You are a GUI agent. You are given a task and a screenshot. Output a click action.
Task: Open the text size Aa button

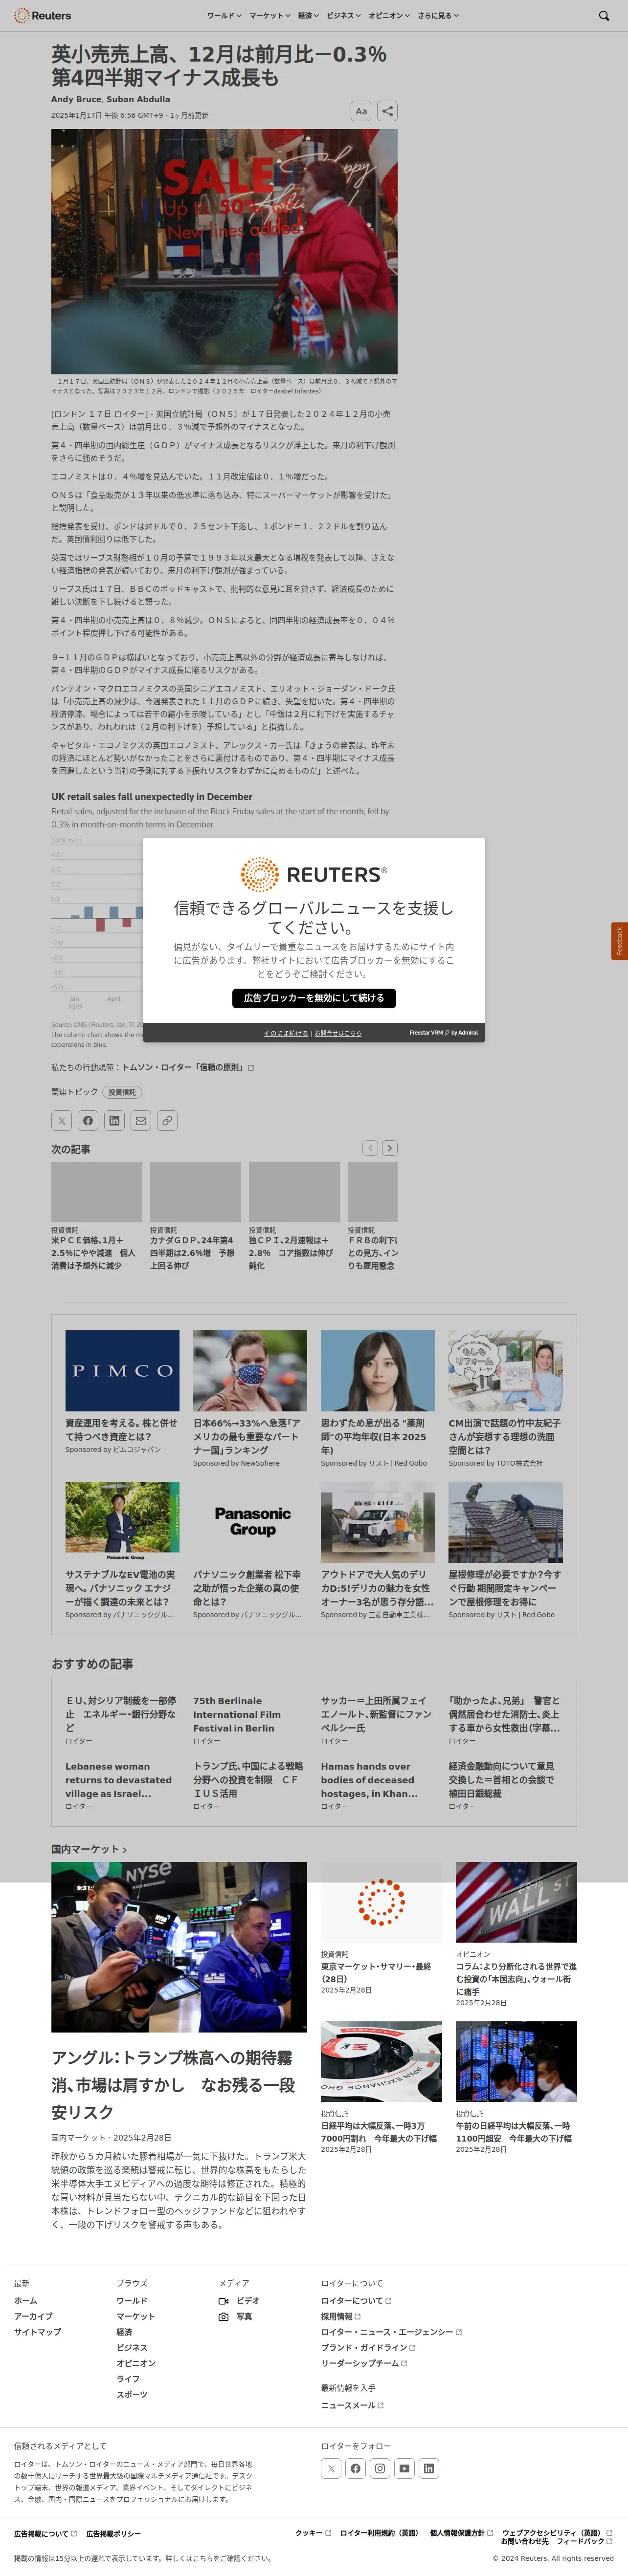pyautogui.click(x=361, y=111)
